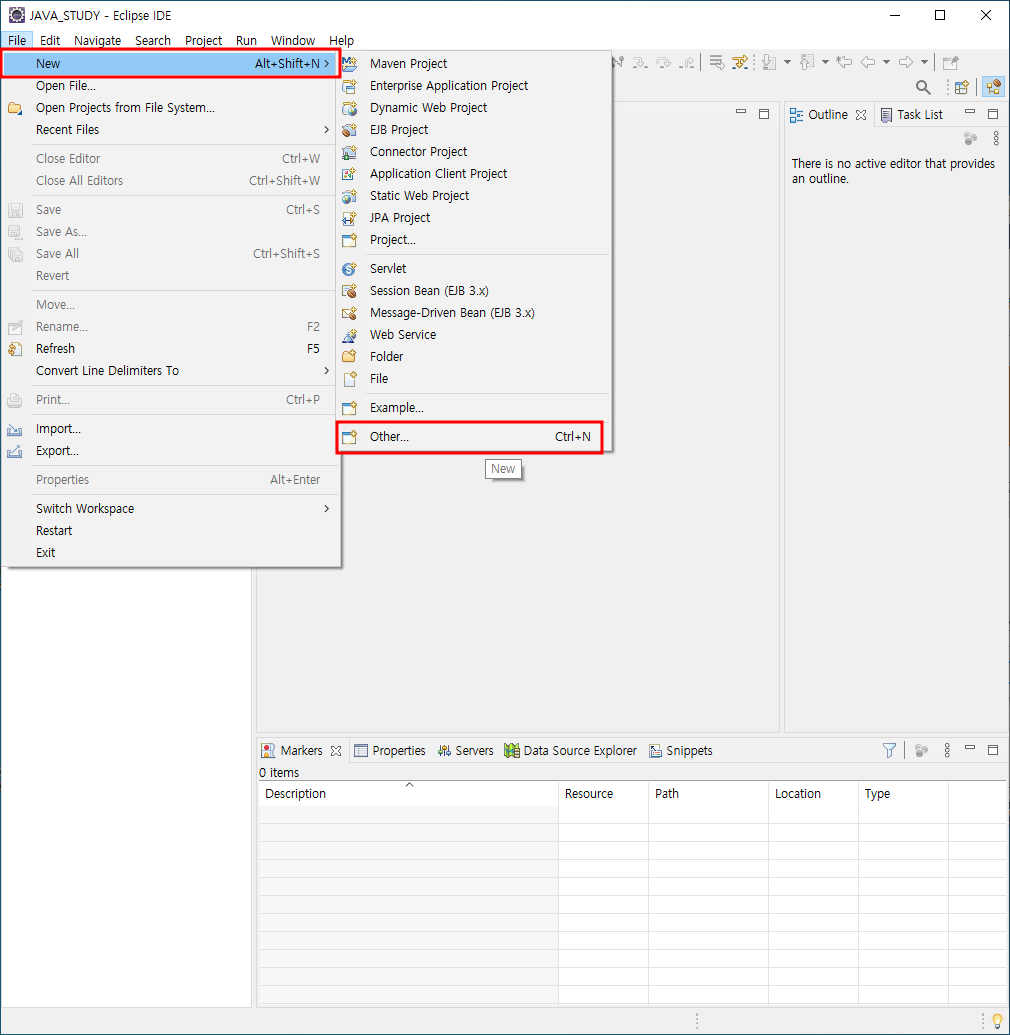Close the Markers view tab
This screenshot has height=1035, width=1010.
click(336, 751)
